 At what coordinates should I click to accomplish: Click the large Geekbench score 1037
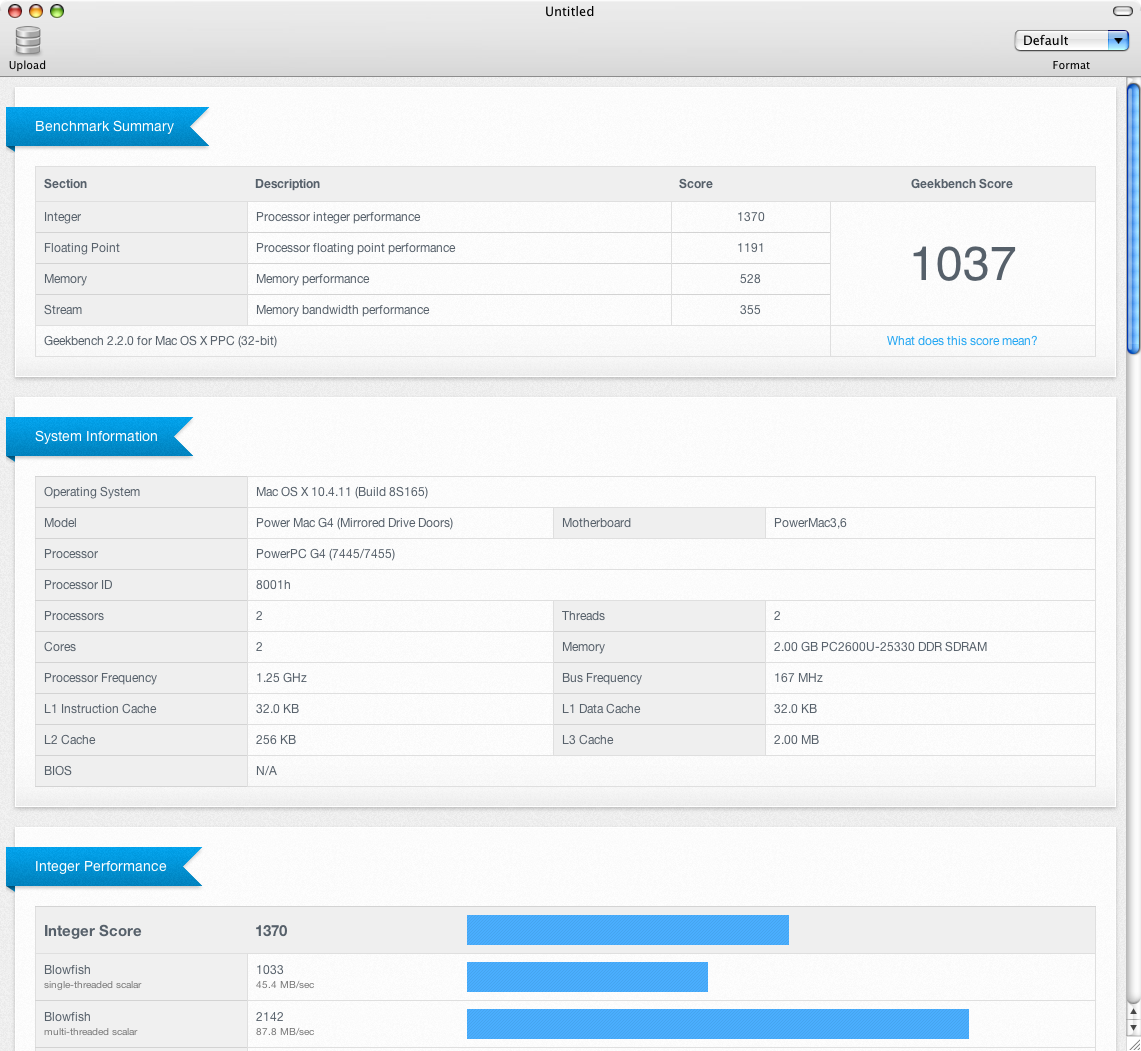click(x=962, y=264)
